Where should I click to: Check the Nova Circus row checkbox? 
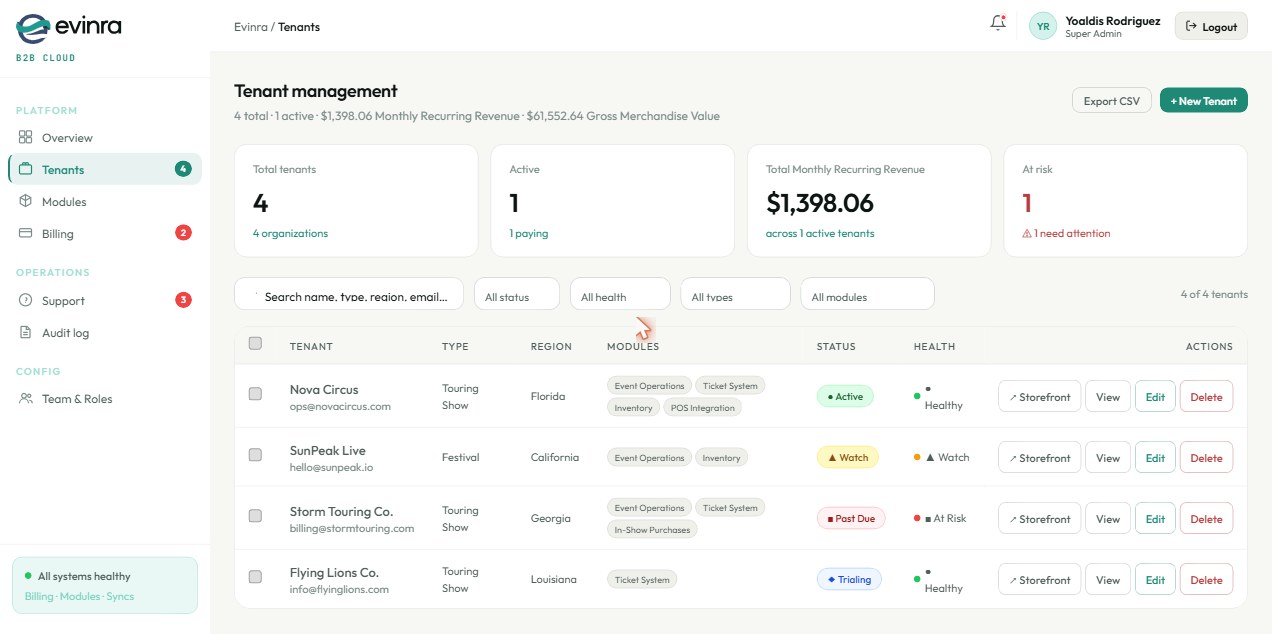pyautogui.click(x=255, y=394)
